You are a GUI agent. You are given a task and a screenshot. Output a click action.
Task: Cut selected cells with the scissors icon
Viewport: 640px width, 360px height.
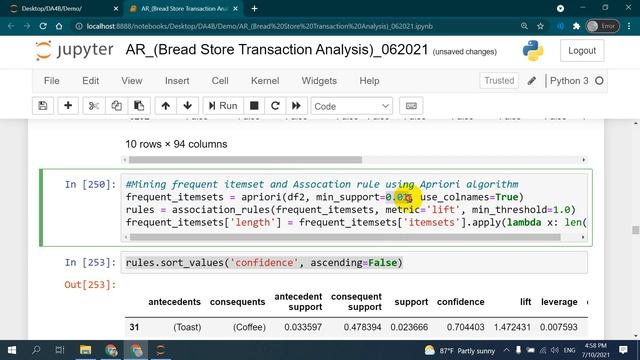[x=94, y=106]
